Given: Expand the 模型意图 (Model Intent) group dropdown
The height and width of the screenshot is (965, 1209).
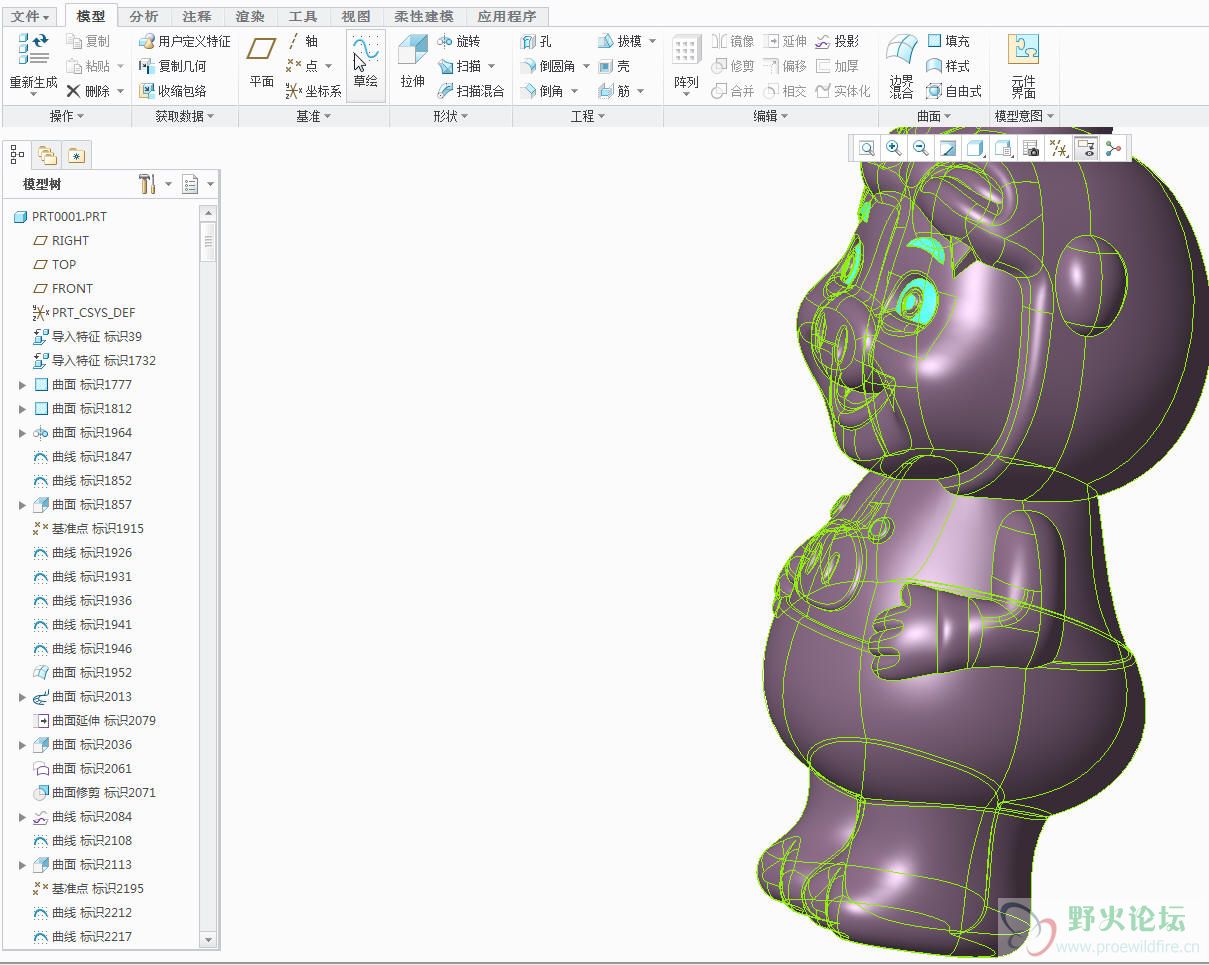Looking at the screenshot, I should (x=1025, y=116).
